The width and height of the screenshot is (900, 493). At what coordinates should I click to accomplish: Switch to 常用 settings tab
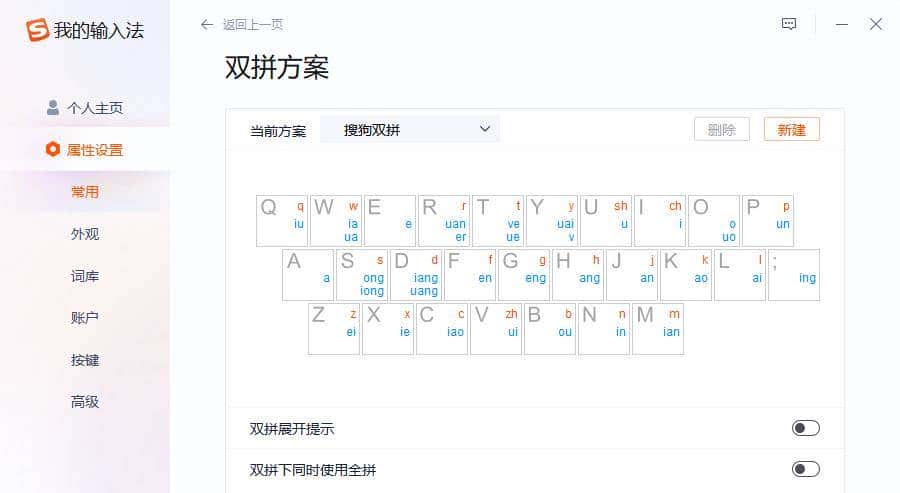pos(85,192)
